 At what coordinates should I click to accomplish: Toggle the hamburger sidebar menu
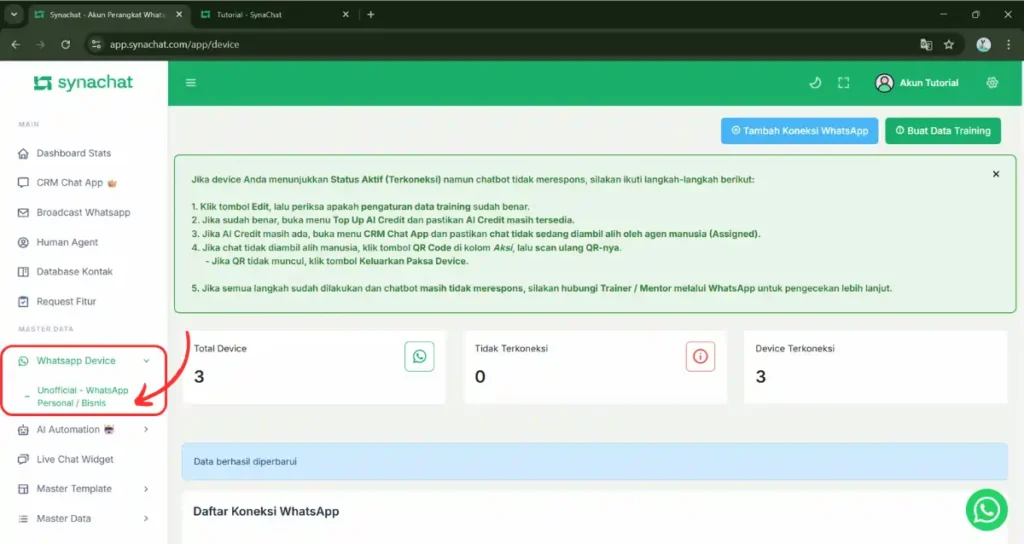[191, 83]
